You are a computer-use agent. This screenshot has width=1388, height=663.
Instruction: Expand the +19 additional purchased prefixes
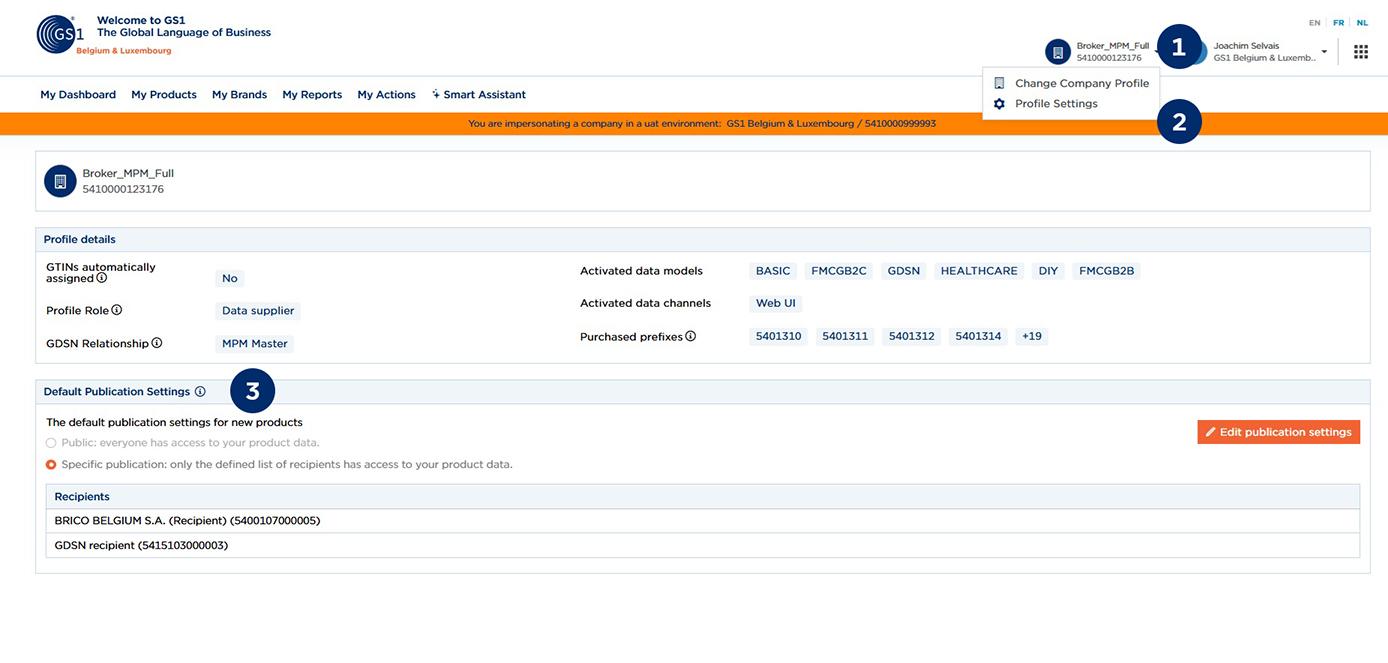pos(1032,336)
